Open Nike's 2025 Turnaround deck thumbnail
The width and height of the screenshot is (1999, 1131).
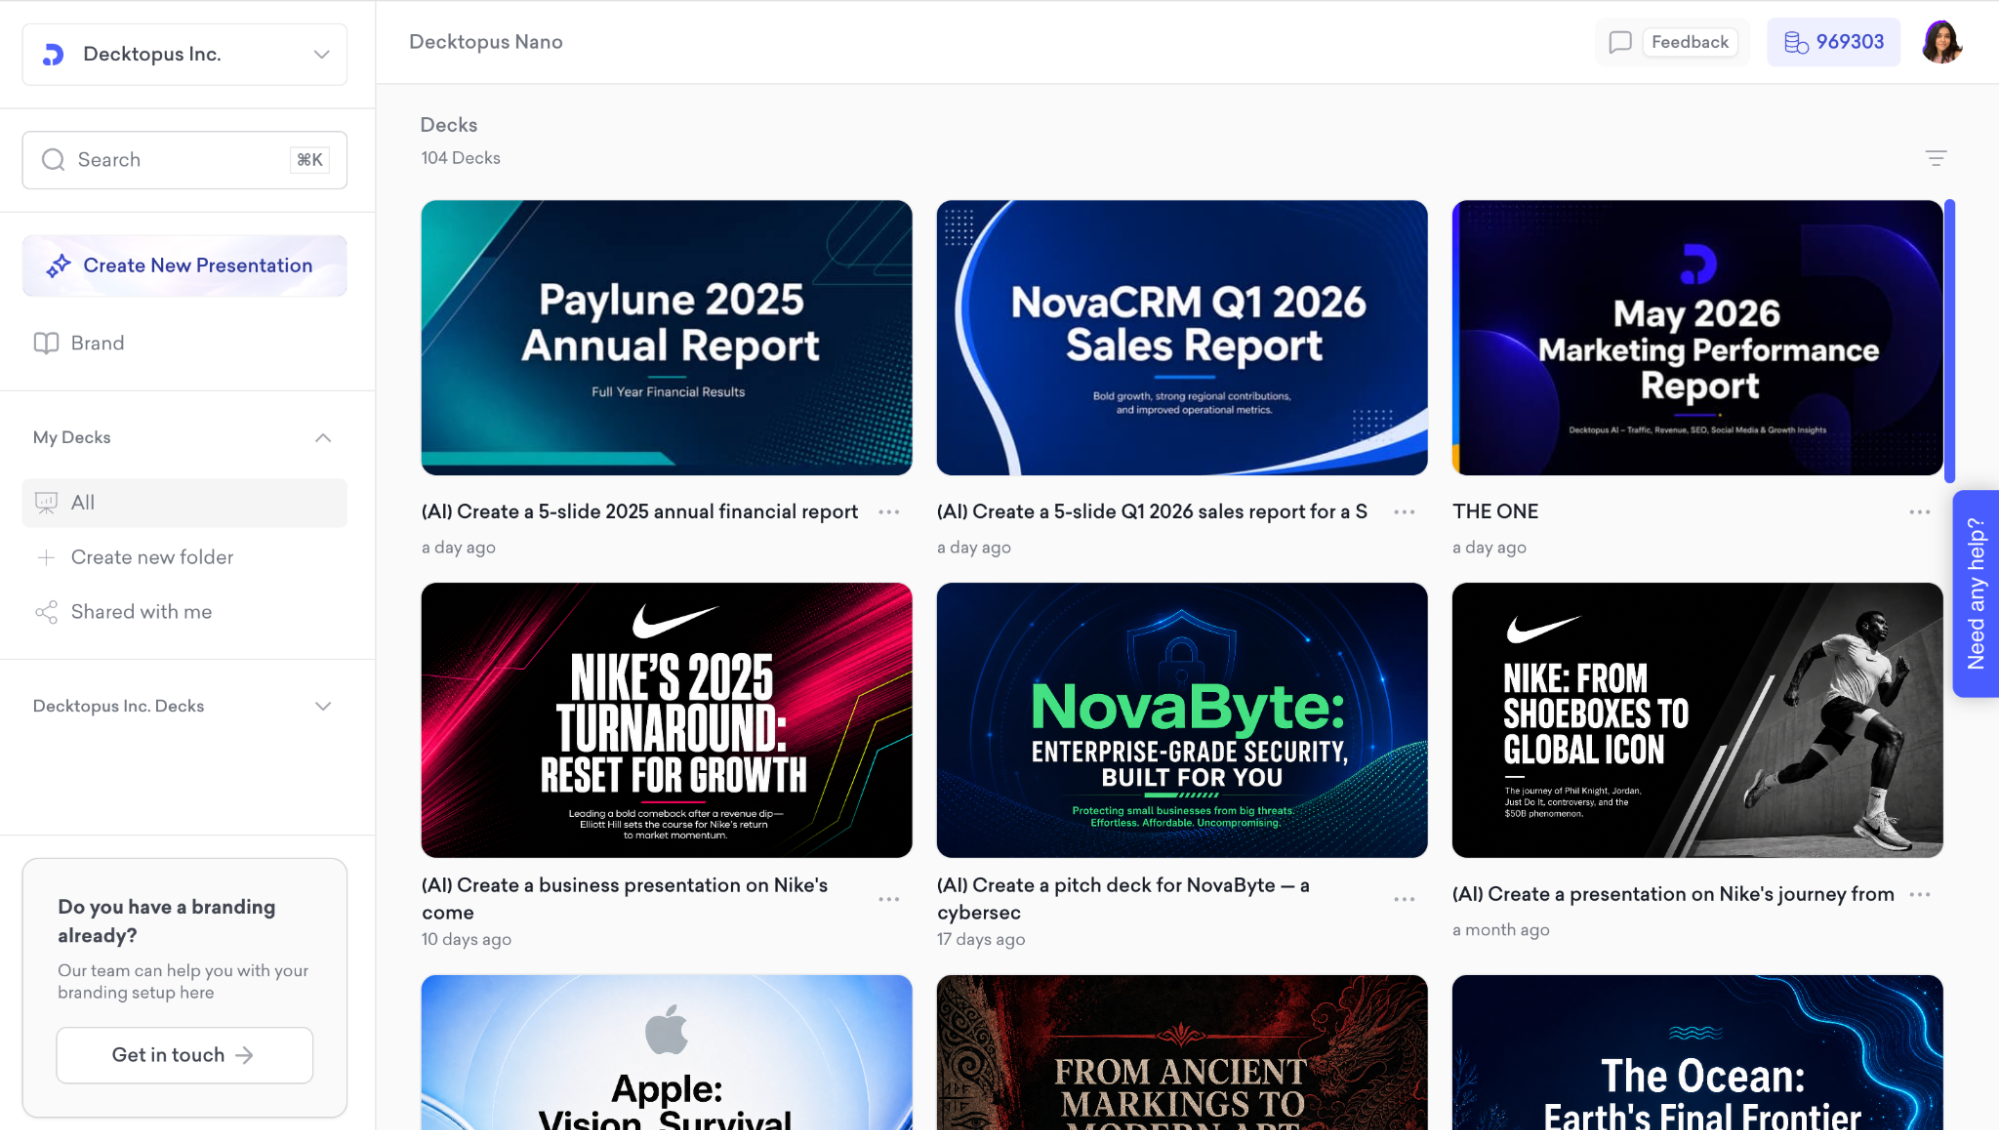667,720
